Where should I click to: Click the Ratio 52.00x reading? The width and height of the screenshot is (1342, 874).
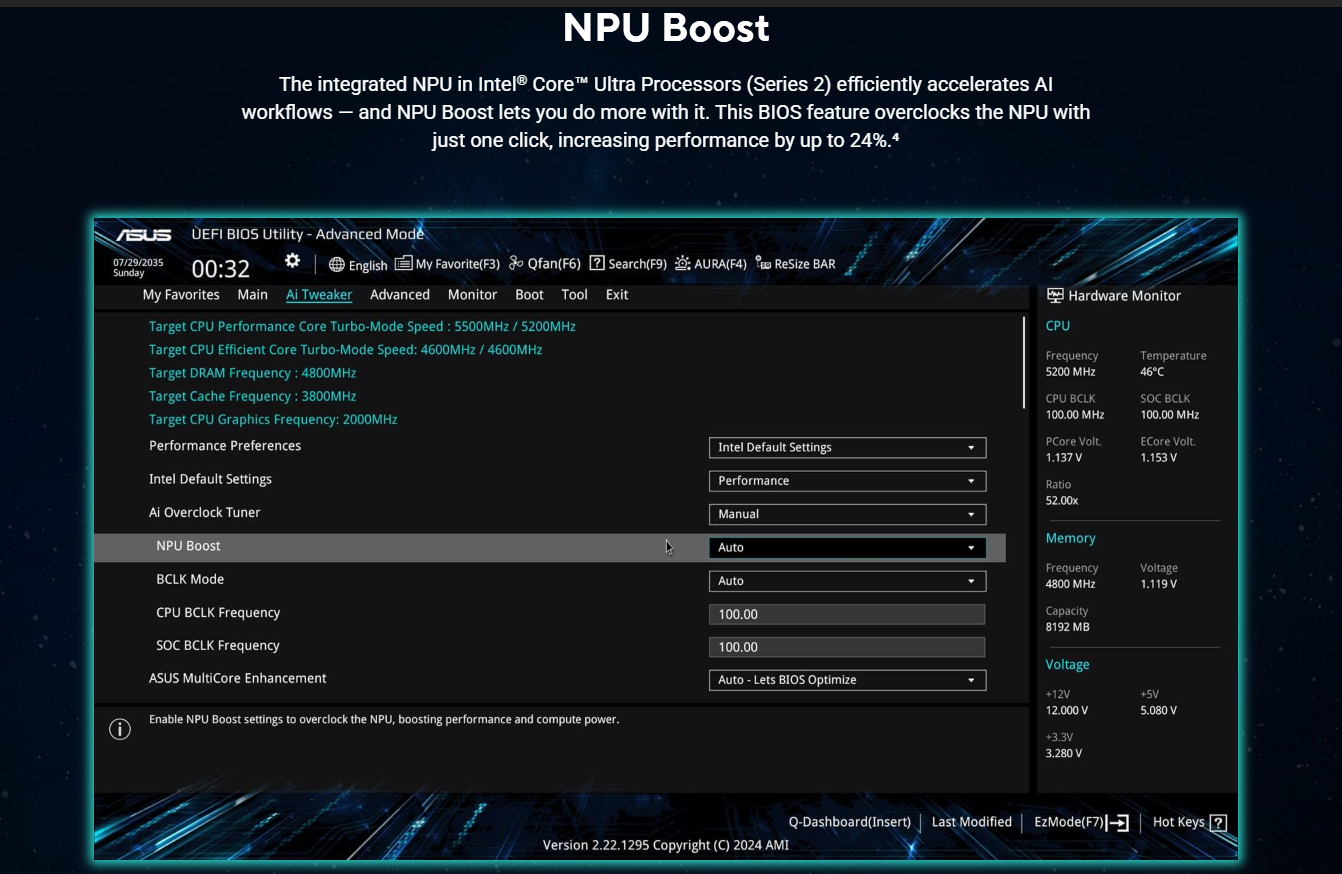(1062, 493)
